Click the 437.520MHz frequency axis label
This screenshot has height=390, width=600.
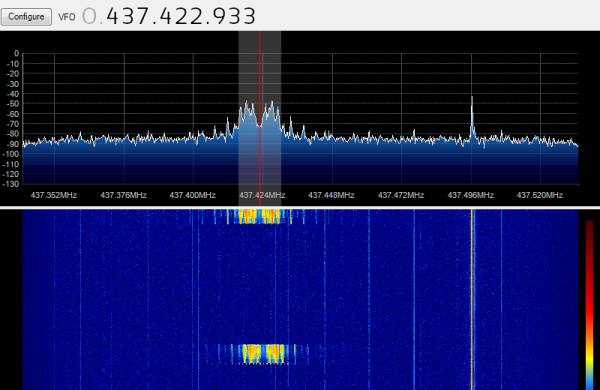[540, 195]
